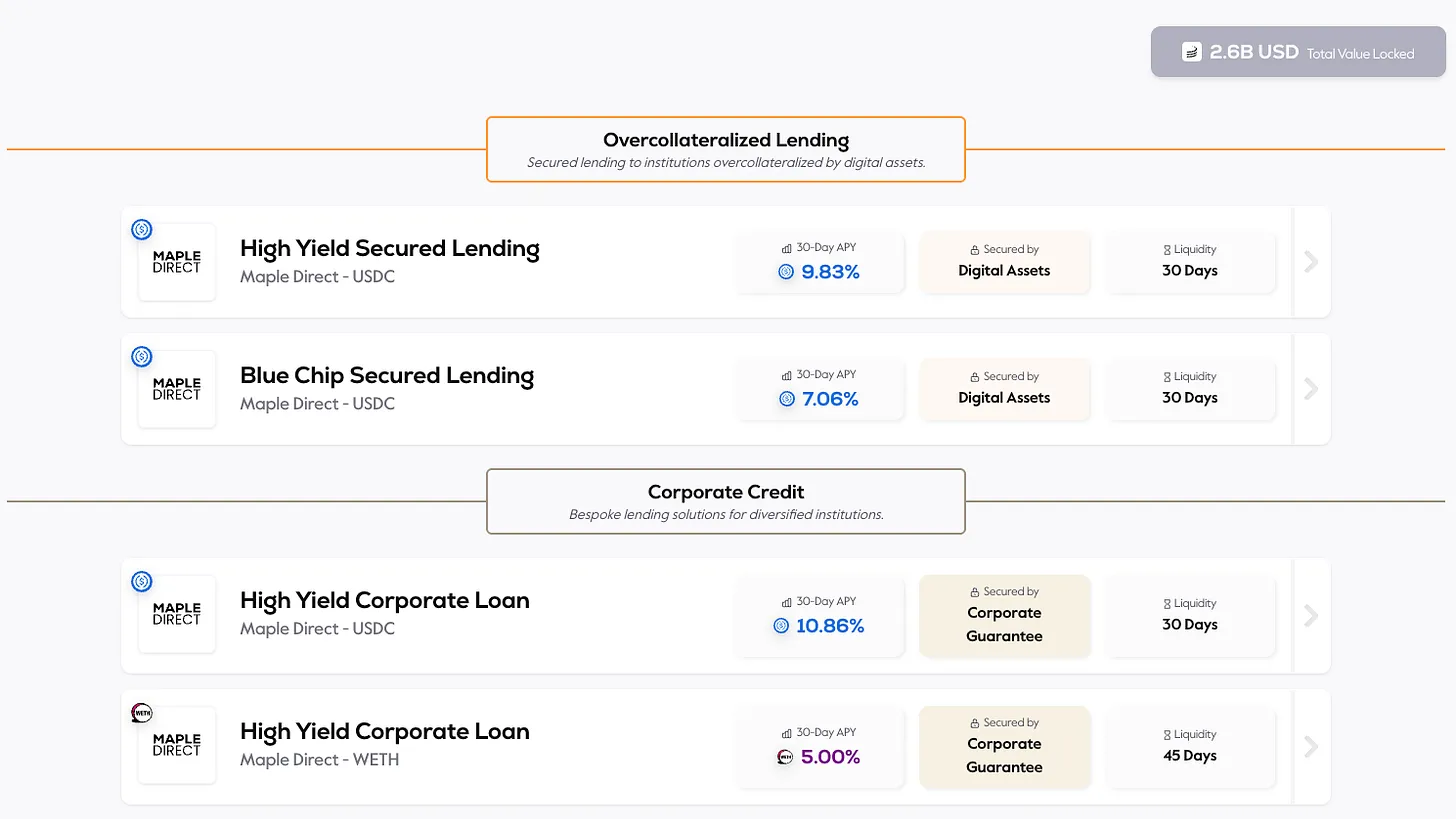
Task: Click the coins icon in the Total Value Locked badge
Action: point(1191,51)
